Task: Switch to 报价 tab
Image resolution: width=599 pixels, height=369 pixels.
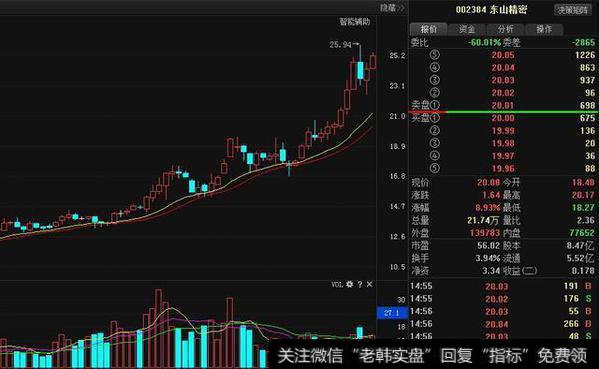Action: click(x=428, y=29)
